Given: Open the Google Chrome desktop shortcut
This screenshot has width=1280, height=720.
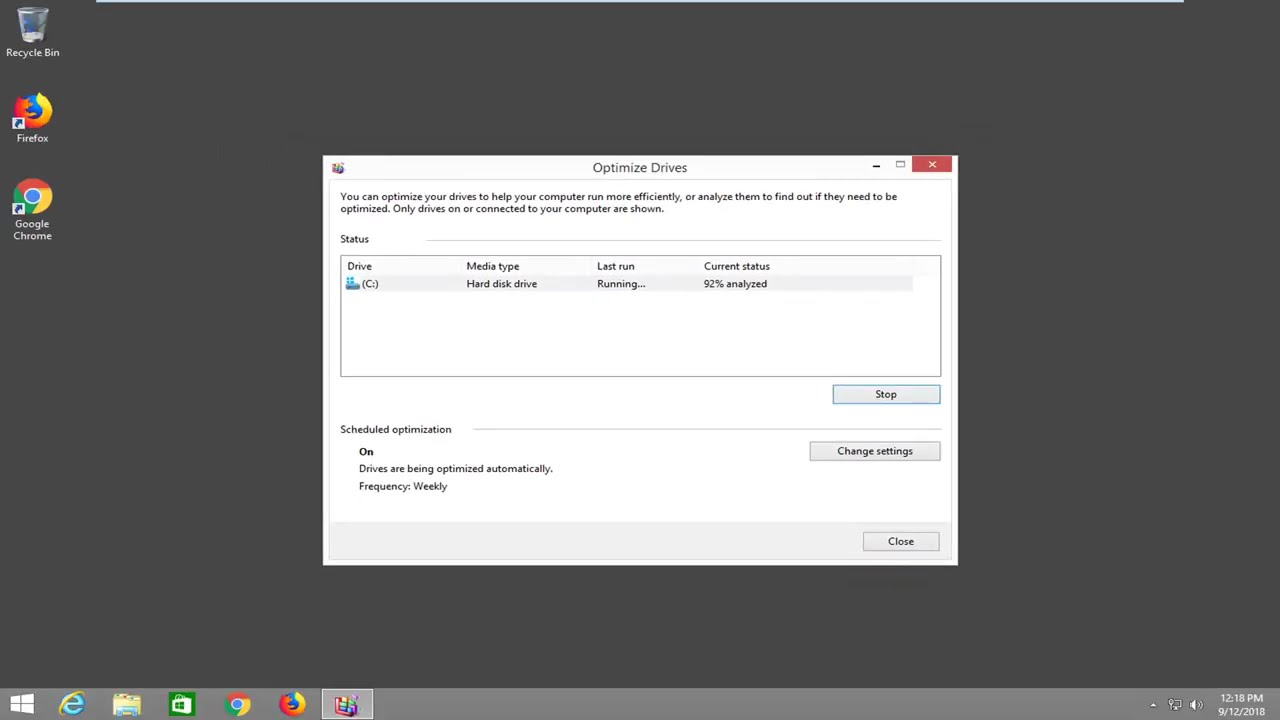Looking at the screenshot, I should point(32,210).
